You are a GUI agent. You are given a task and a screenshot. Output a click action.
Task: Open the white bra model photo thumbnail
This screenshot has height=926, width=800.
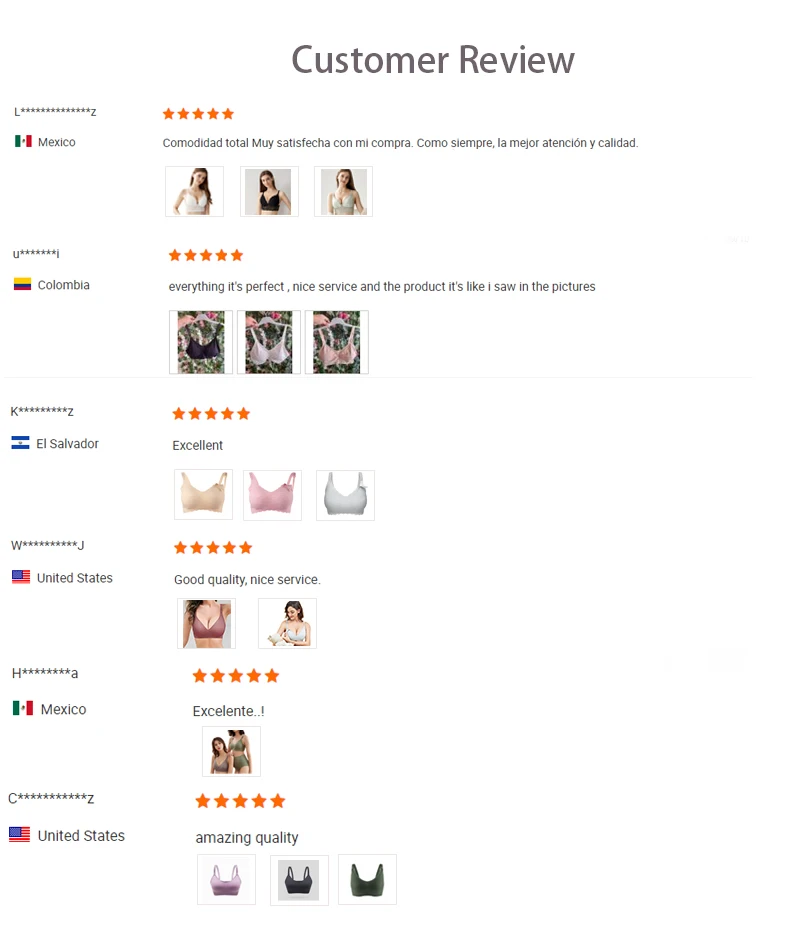click(194, 191)
